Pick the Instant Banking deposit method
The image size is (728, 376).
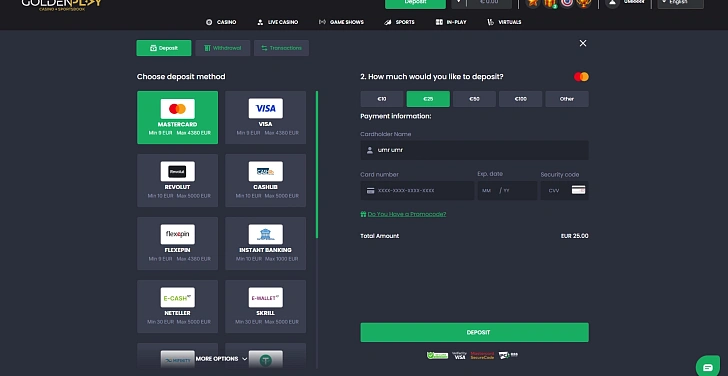pos(266,244)
